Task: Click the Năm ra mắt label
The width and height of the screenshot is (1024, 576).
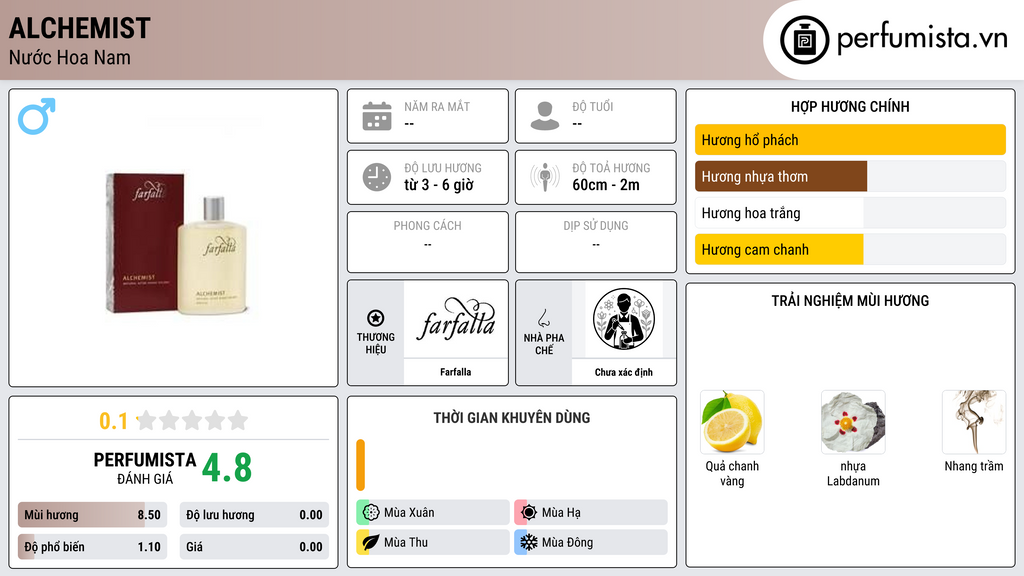Action: click(437, 106)
